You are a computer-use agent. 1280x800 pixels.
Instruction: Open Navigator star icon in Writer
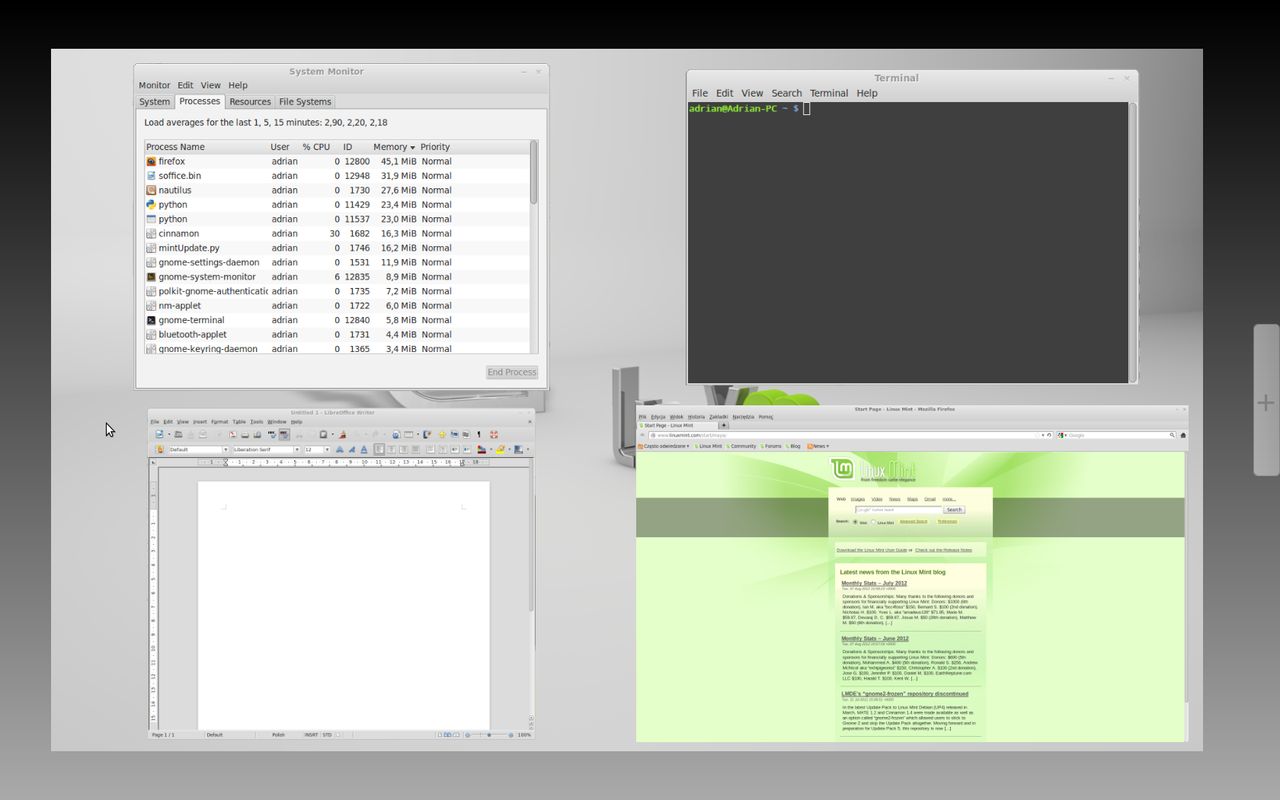(442, 434)
